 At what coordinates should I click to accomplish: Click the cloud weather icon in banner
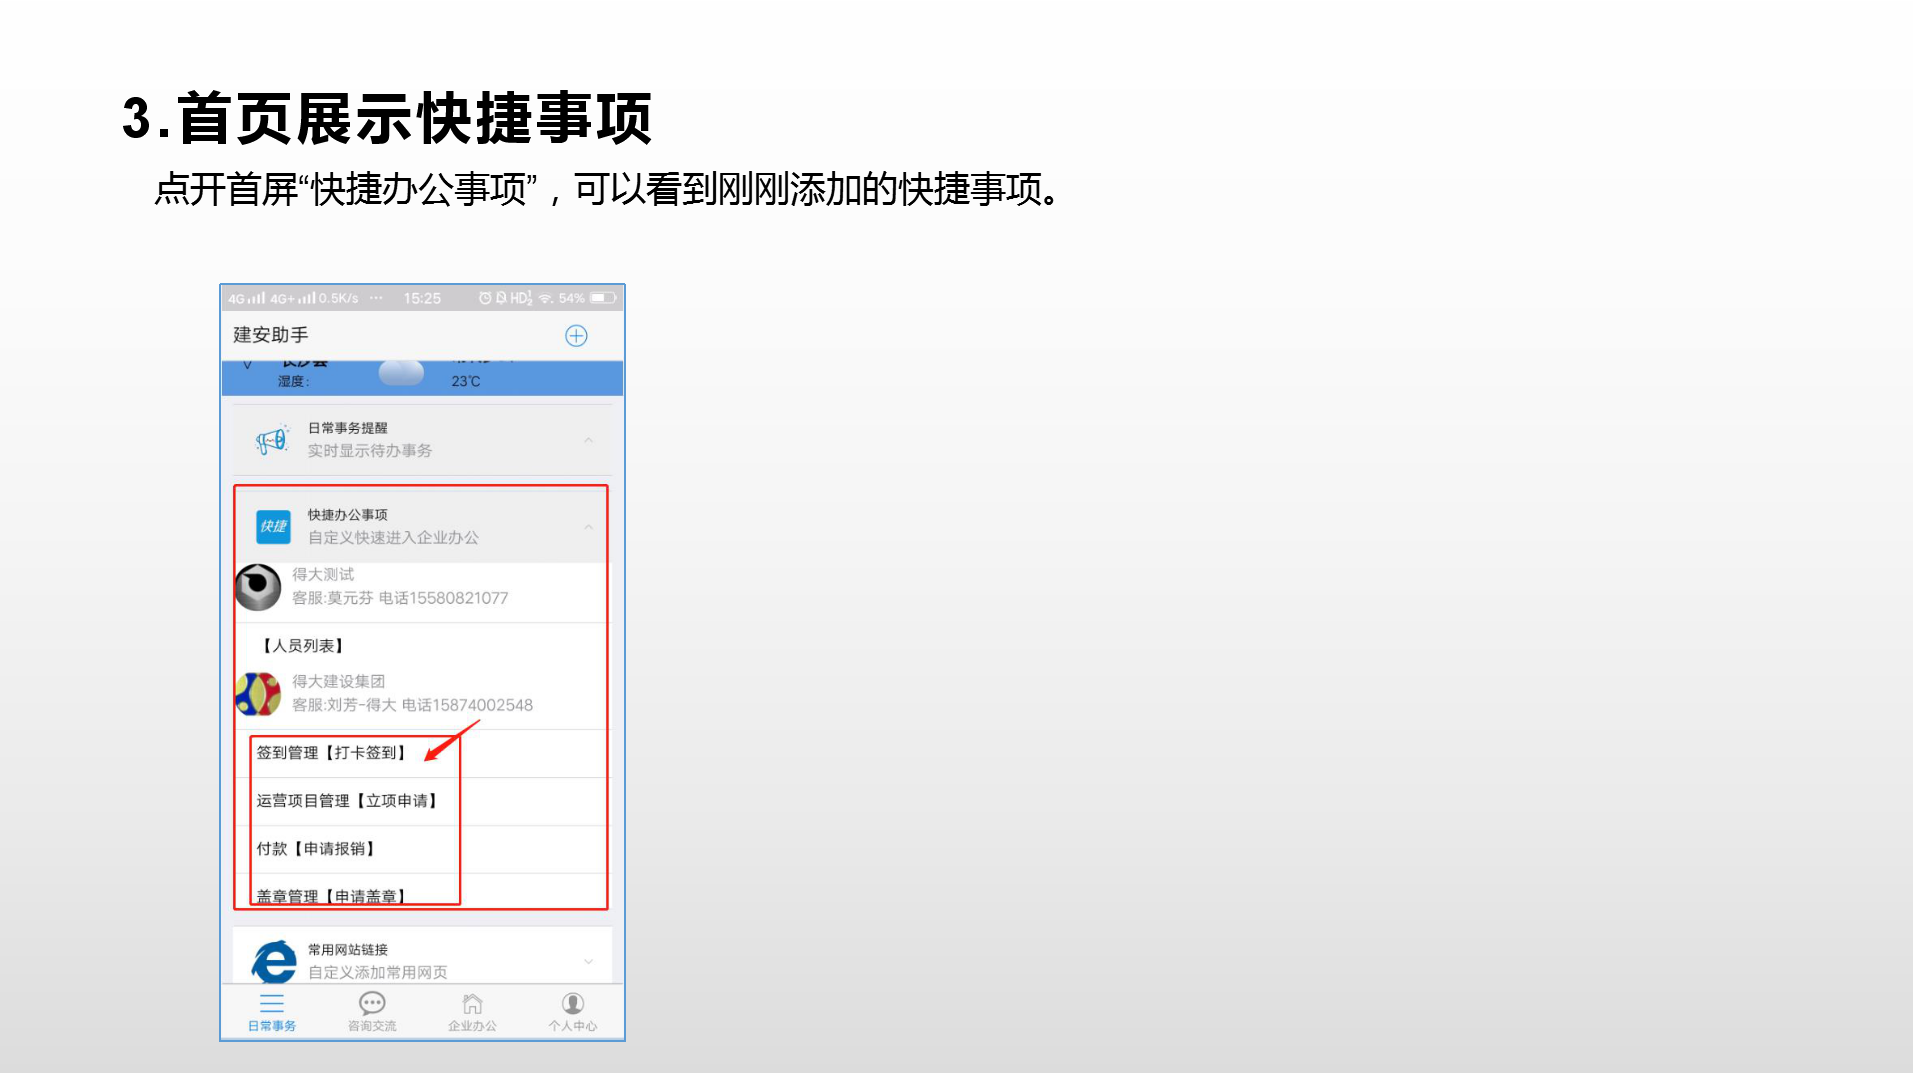(401, 373)
